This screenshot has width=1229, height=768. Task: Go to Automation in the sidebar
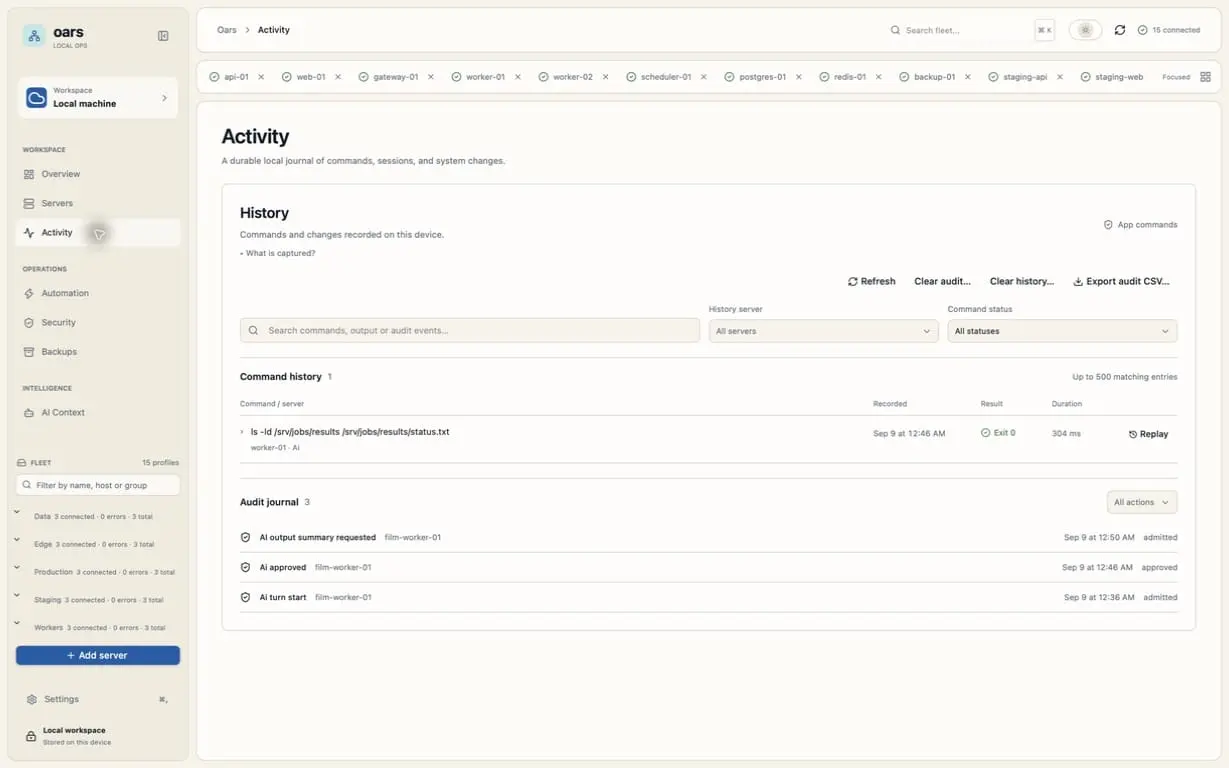[97, 293]
